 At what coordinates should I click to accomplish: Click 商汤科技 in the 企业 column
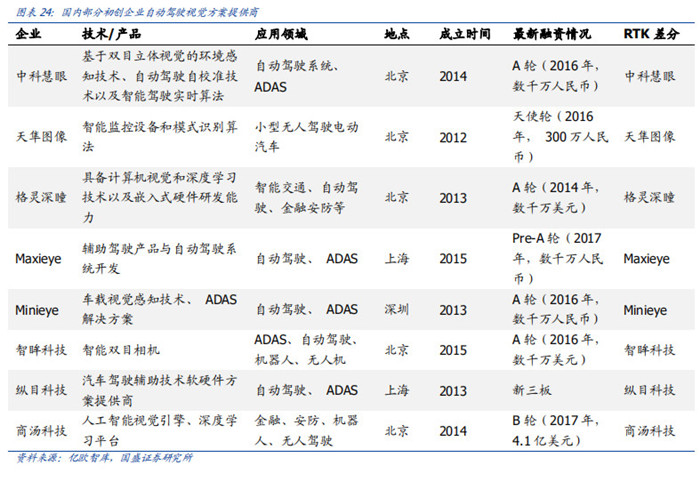tap(42, 431)
